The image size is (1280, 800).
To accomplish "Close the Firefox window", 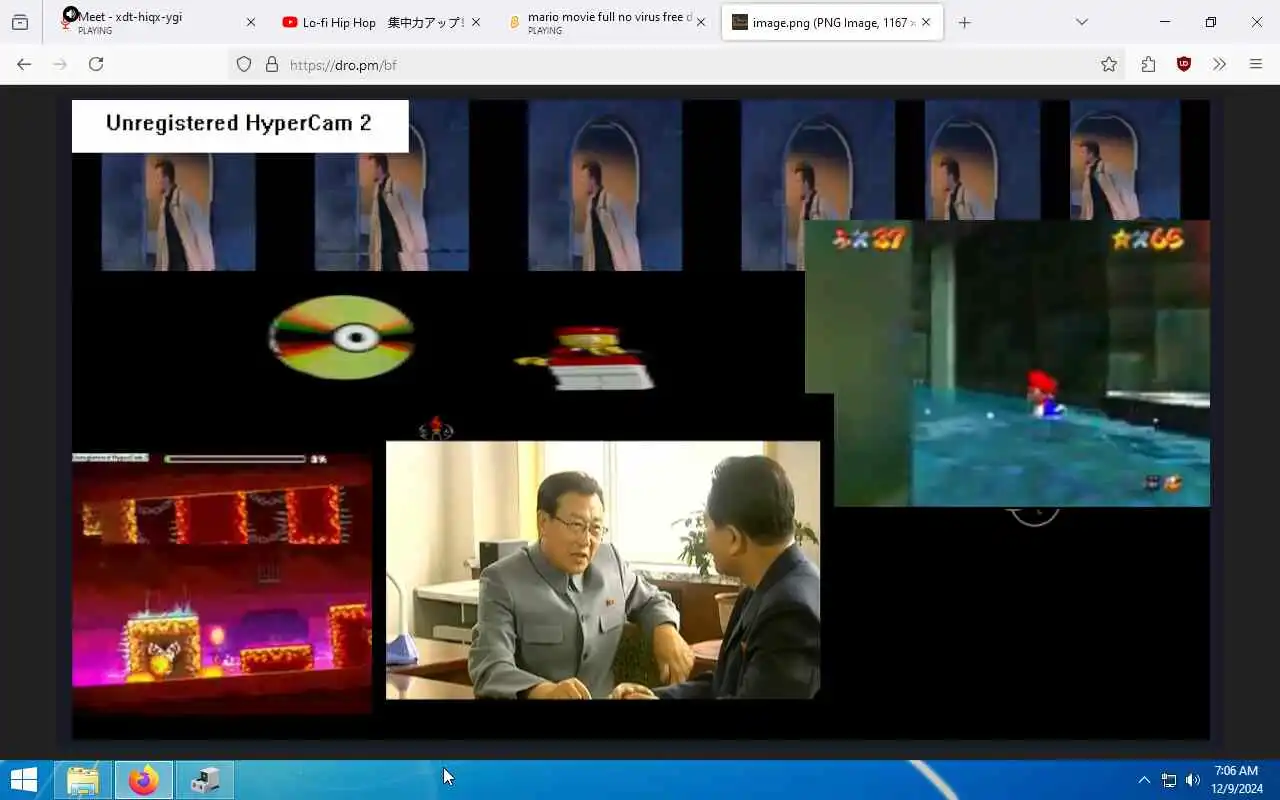I will click(x=1257, y=22).
